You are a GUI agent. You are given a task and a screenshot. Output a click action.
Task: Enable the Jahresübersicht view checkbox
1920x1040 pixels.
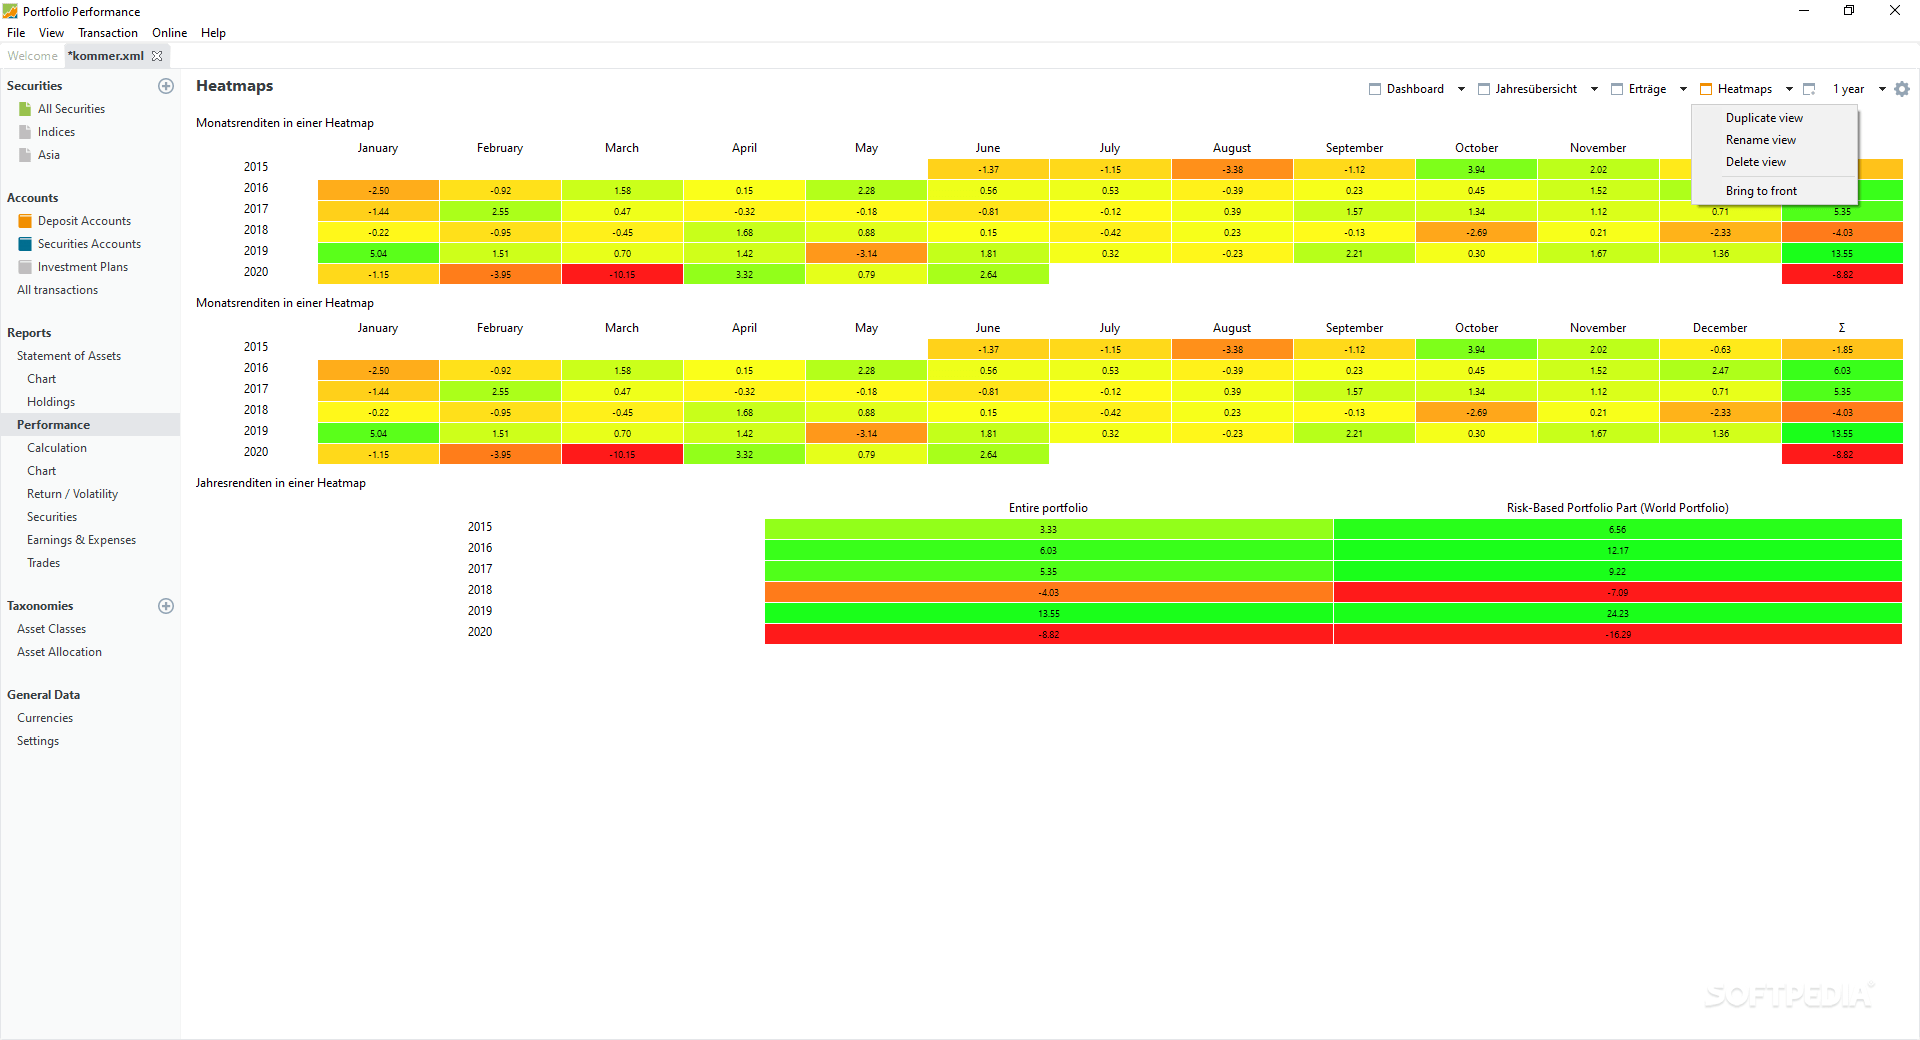1484,89
